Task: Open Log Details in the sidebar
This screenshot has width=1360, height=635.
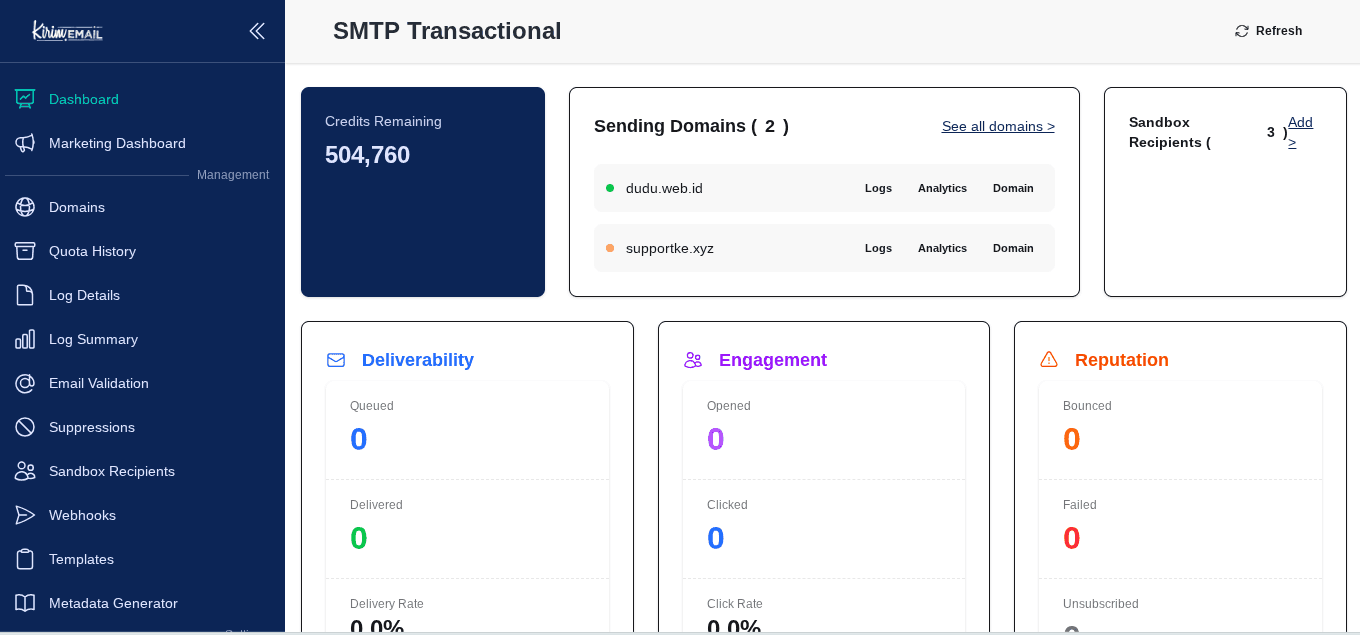Action: [x=84, y=295]
